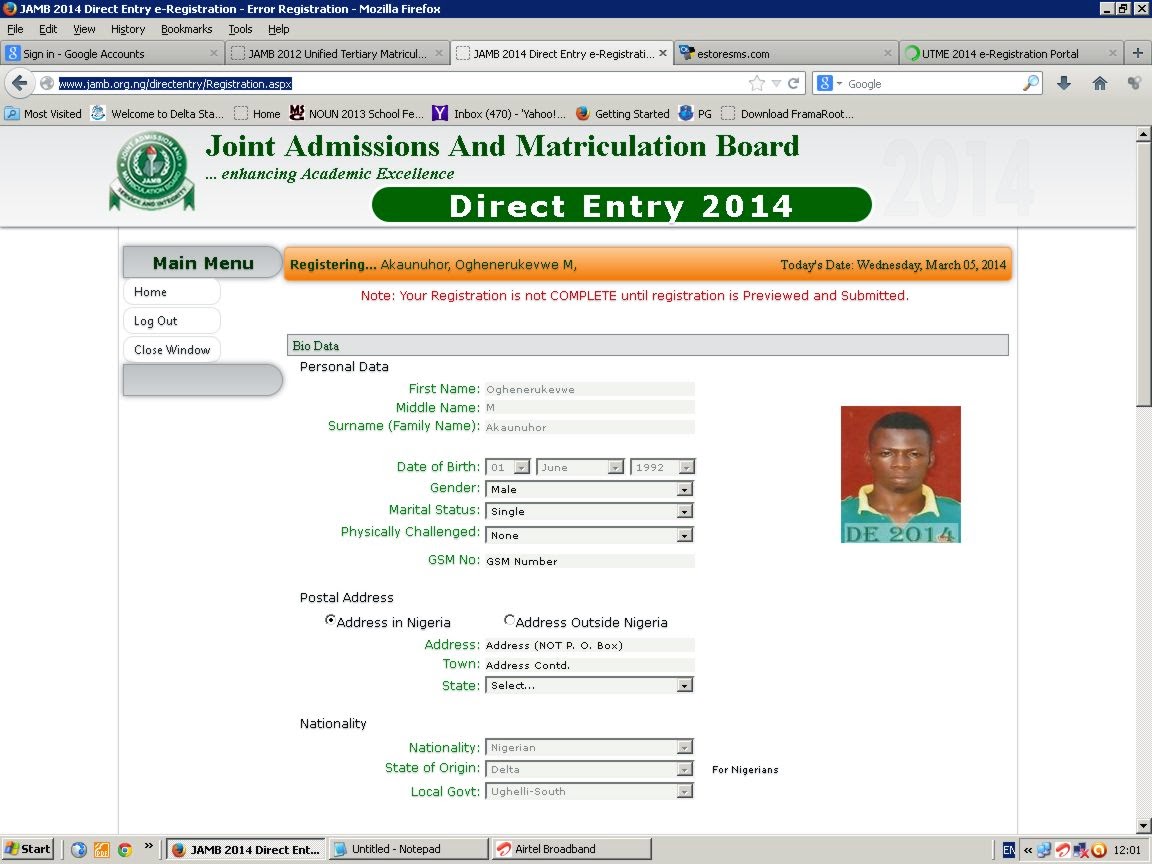The width and height of the screenshot is (1152, 864).
Task: Open the Help menu
Action: tap(278, 29)
